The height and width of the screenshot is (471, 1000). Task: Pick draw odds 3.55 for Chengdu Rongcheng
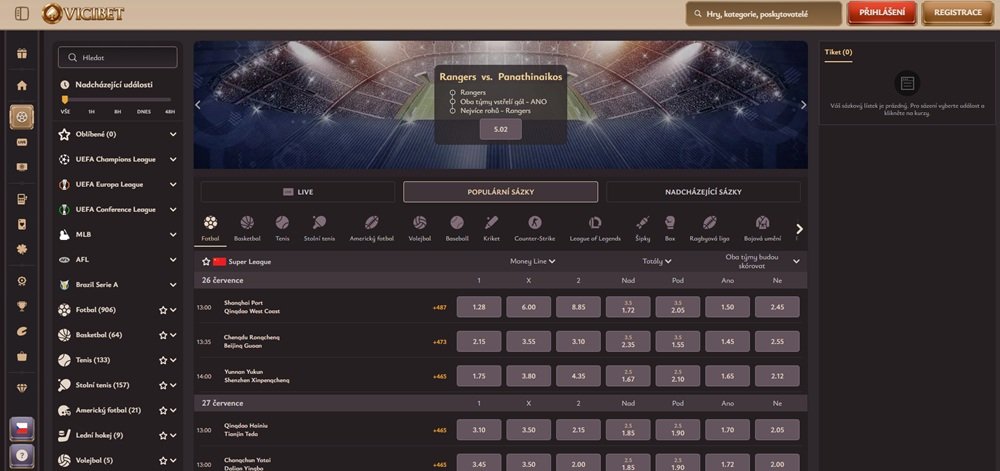click(529, 342)
